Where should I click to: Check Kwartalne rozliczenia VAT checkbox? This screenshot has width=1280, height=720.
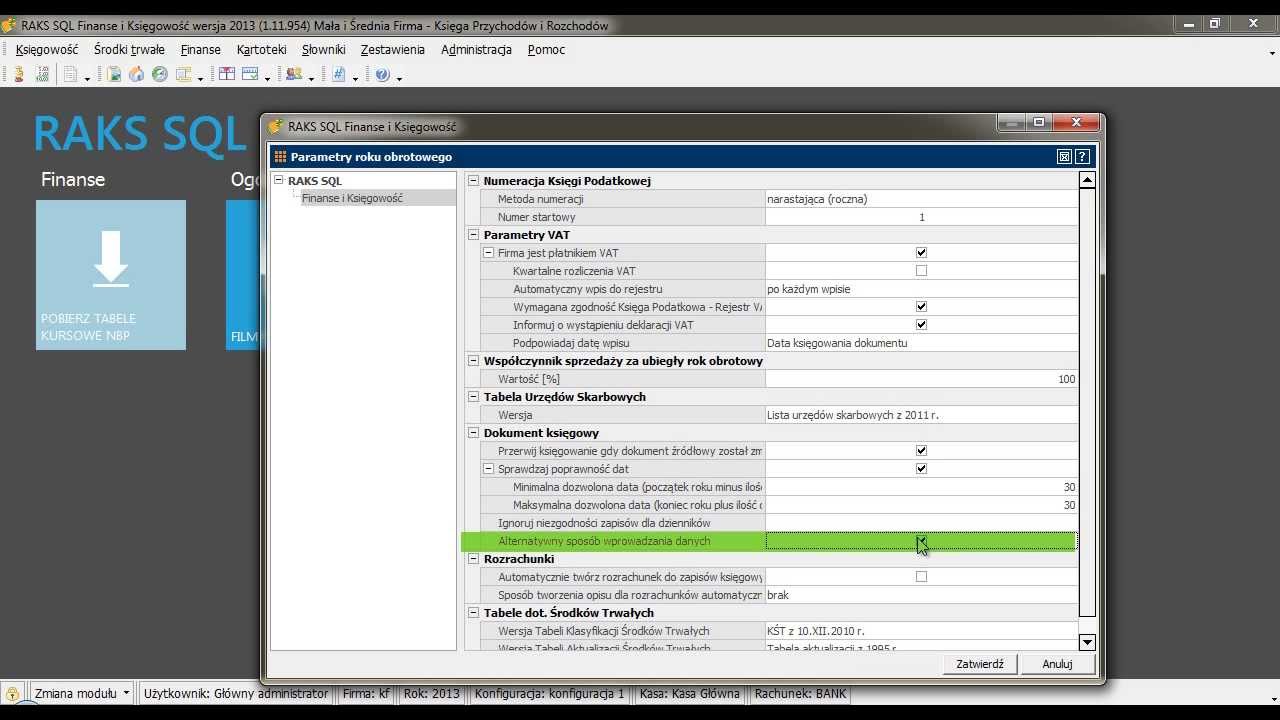921,271
